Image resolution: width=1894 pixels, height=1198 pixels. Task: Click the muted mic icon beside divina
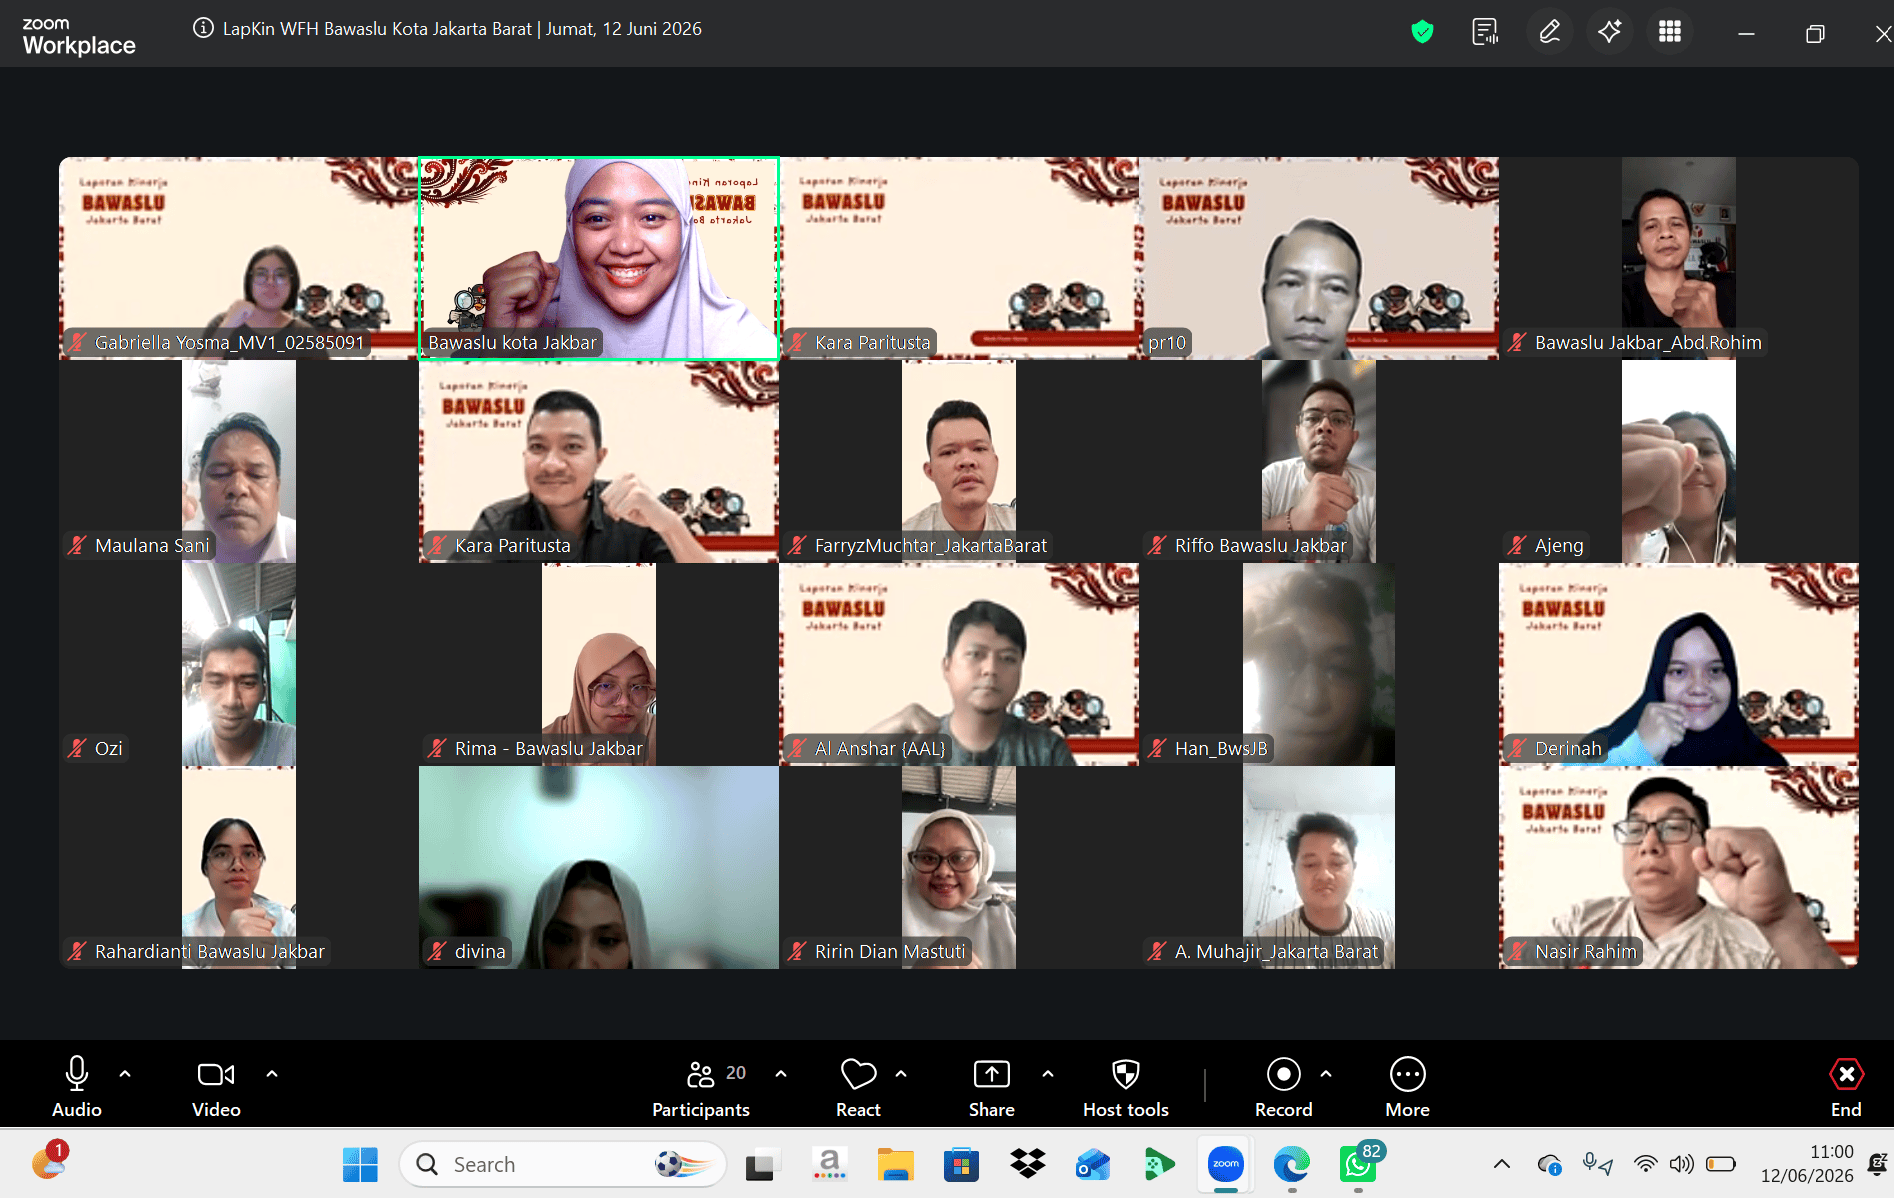(x=437, y=952)
